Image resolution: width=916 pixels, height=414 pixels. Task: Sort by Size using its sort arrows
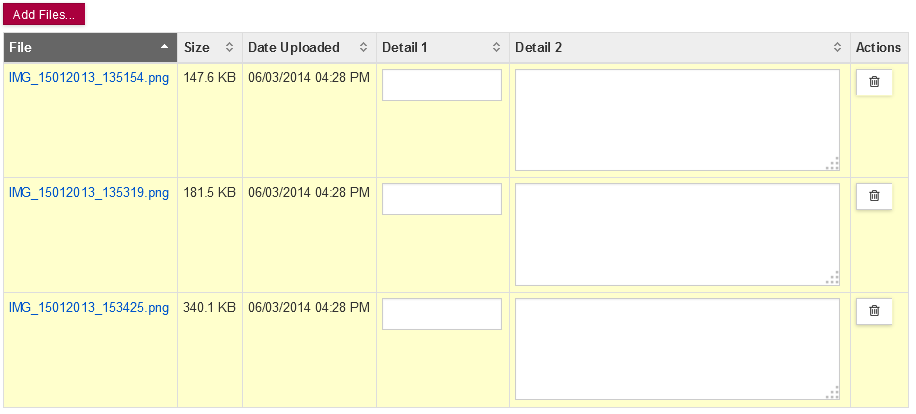click(230, 48)
